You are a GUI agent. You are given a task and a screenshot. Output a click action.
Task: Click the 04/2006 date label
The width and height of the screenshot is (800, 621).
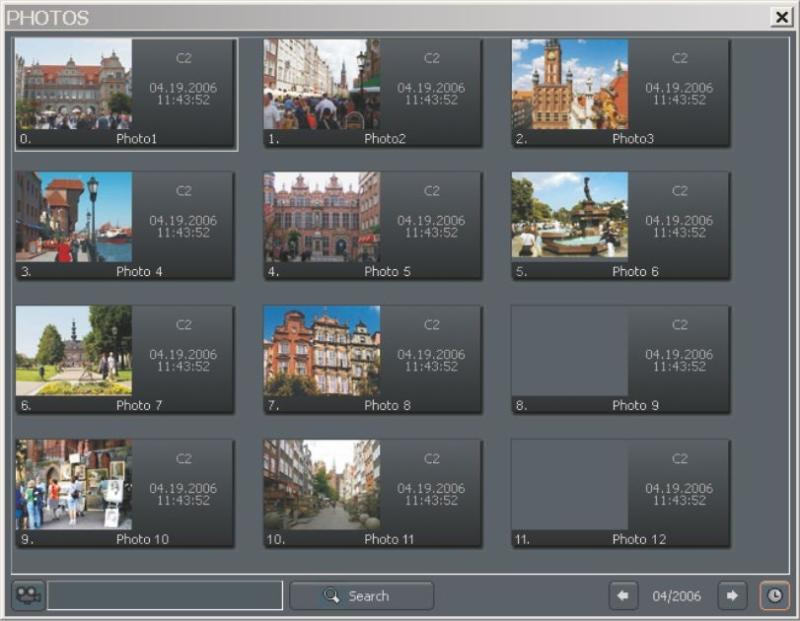click(x=677, y=596)
